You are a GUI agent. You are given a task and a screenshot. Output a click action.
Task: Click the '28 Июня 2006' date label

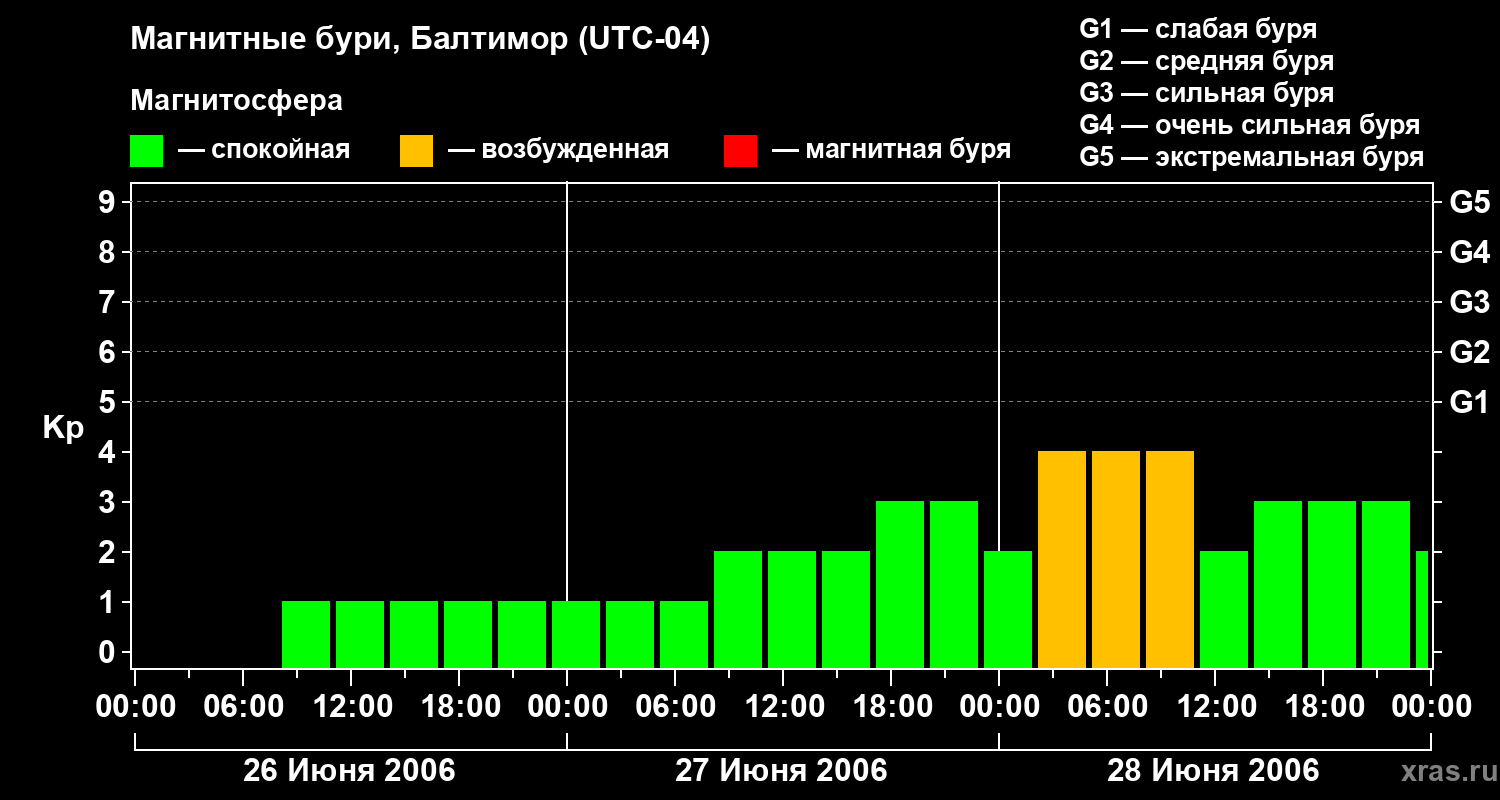tap(1213, 771)
